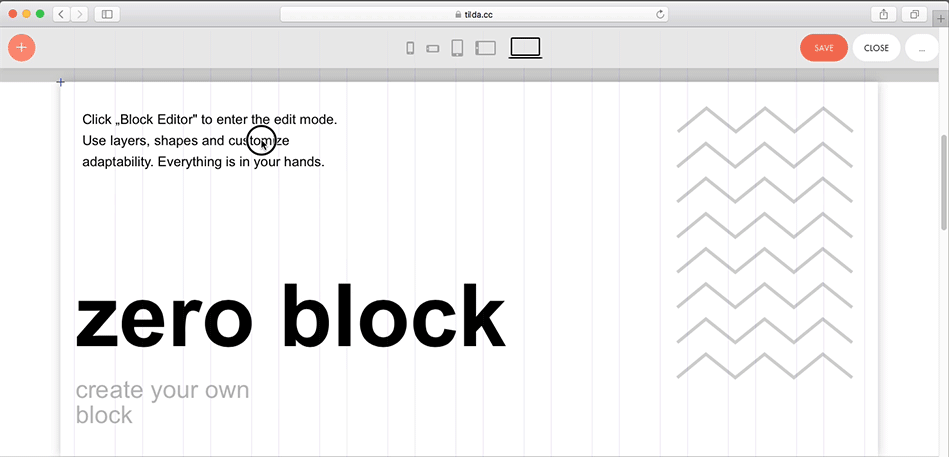Save the zero block
This screenshot has width=949, height=457.
tap(824, 48)
